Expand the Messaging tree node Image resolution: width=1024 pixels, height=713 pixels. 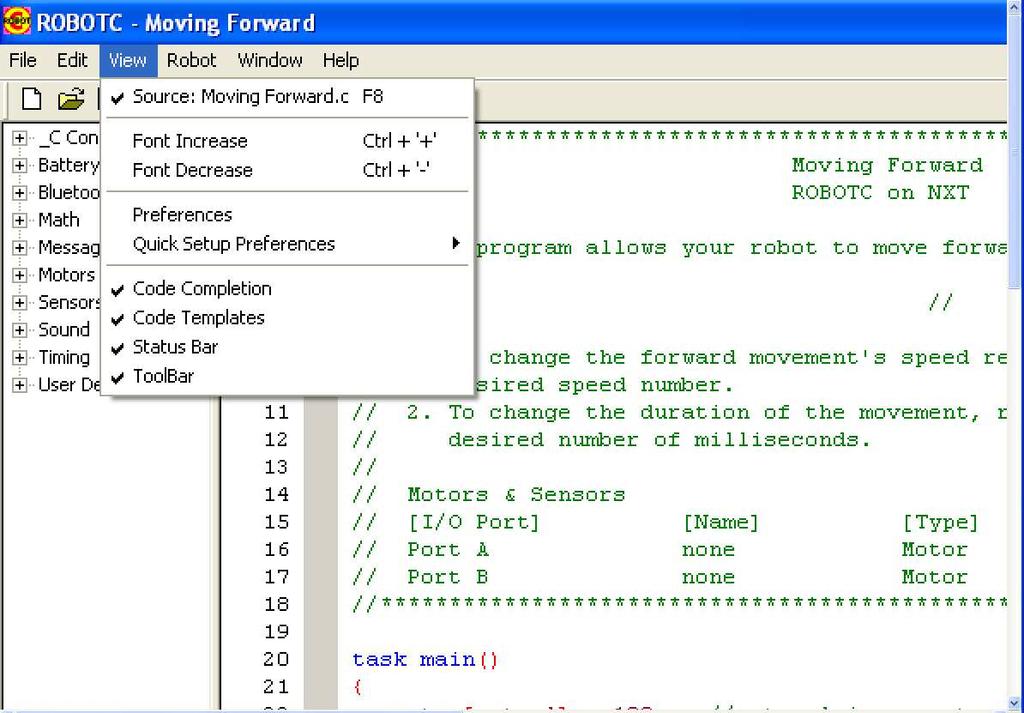(x=20, y=247)
